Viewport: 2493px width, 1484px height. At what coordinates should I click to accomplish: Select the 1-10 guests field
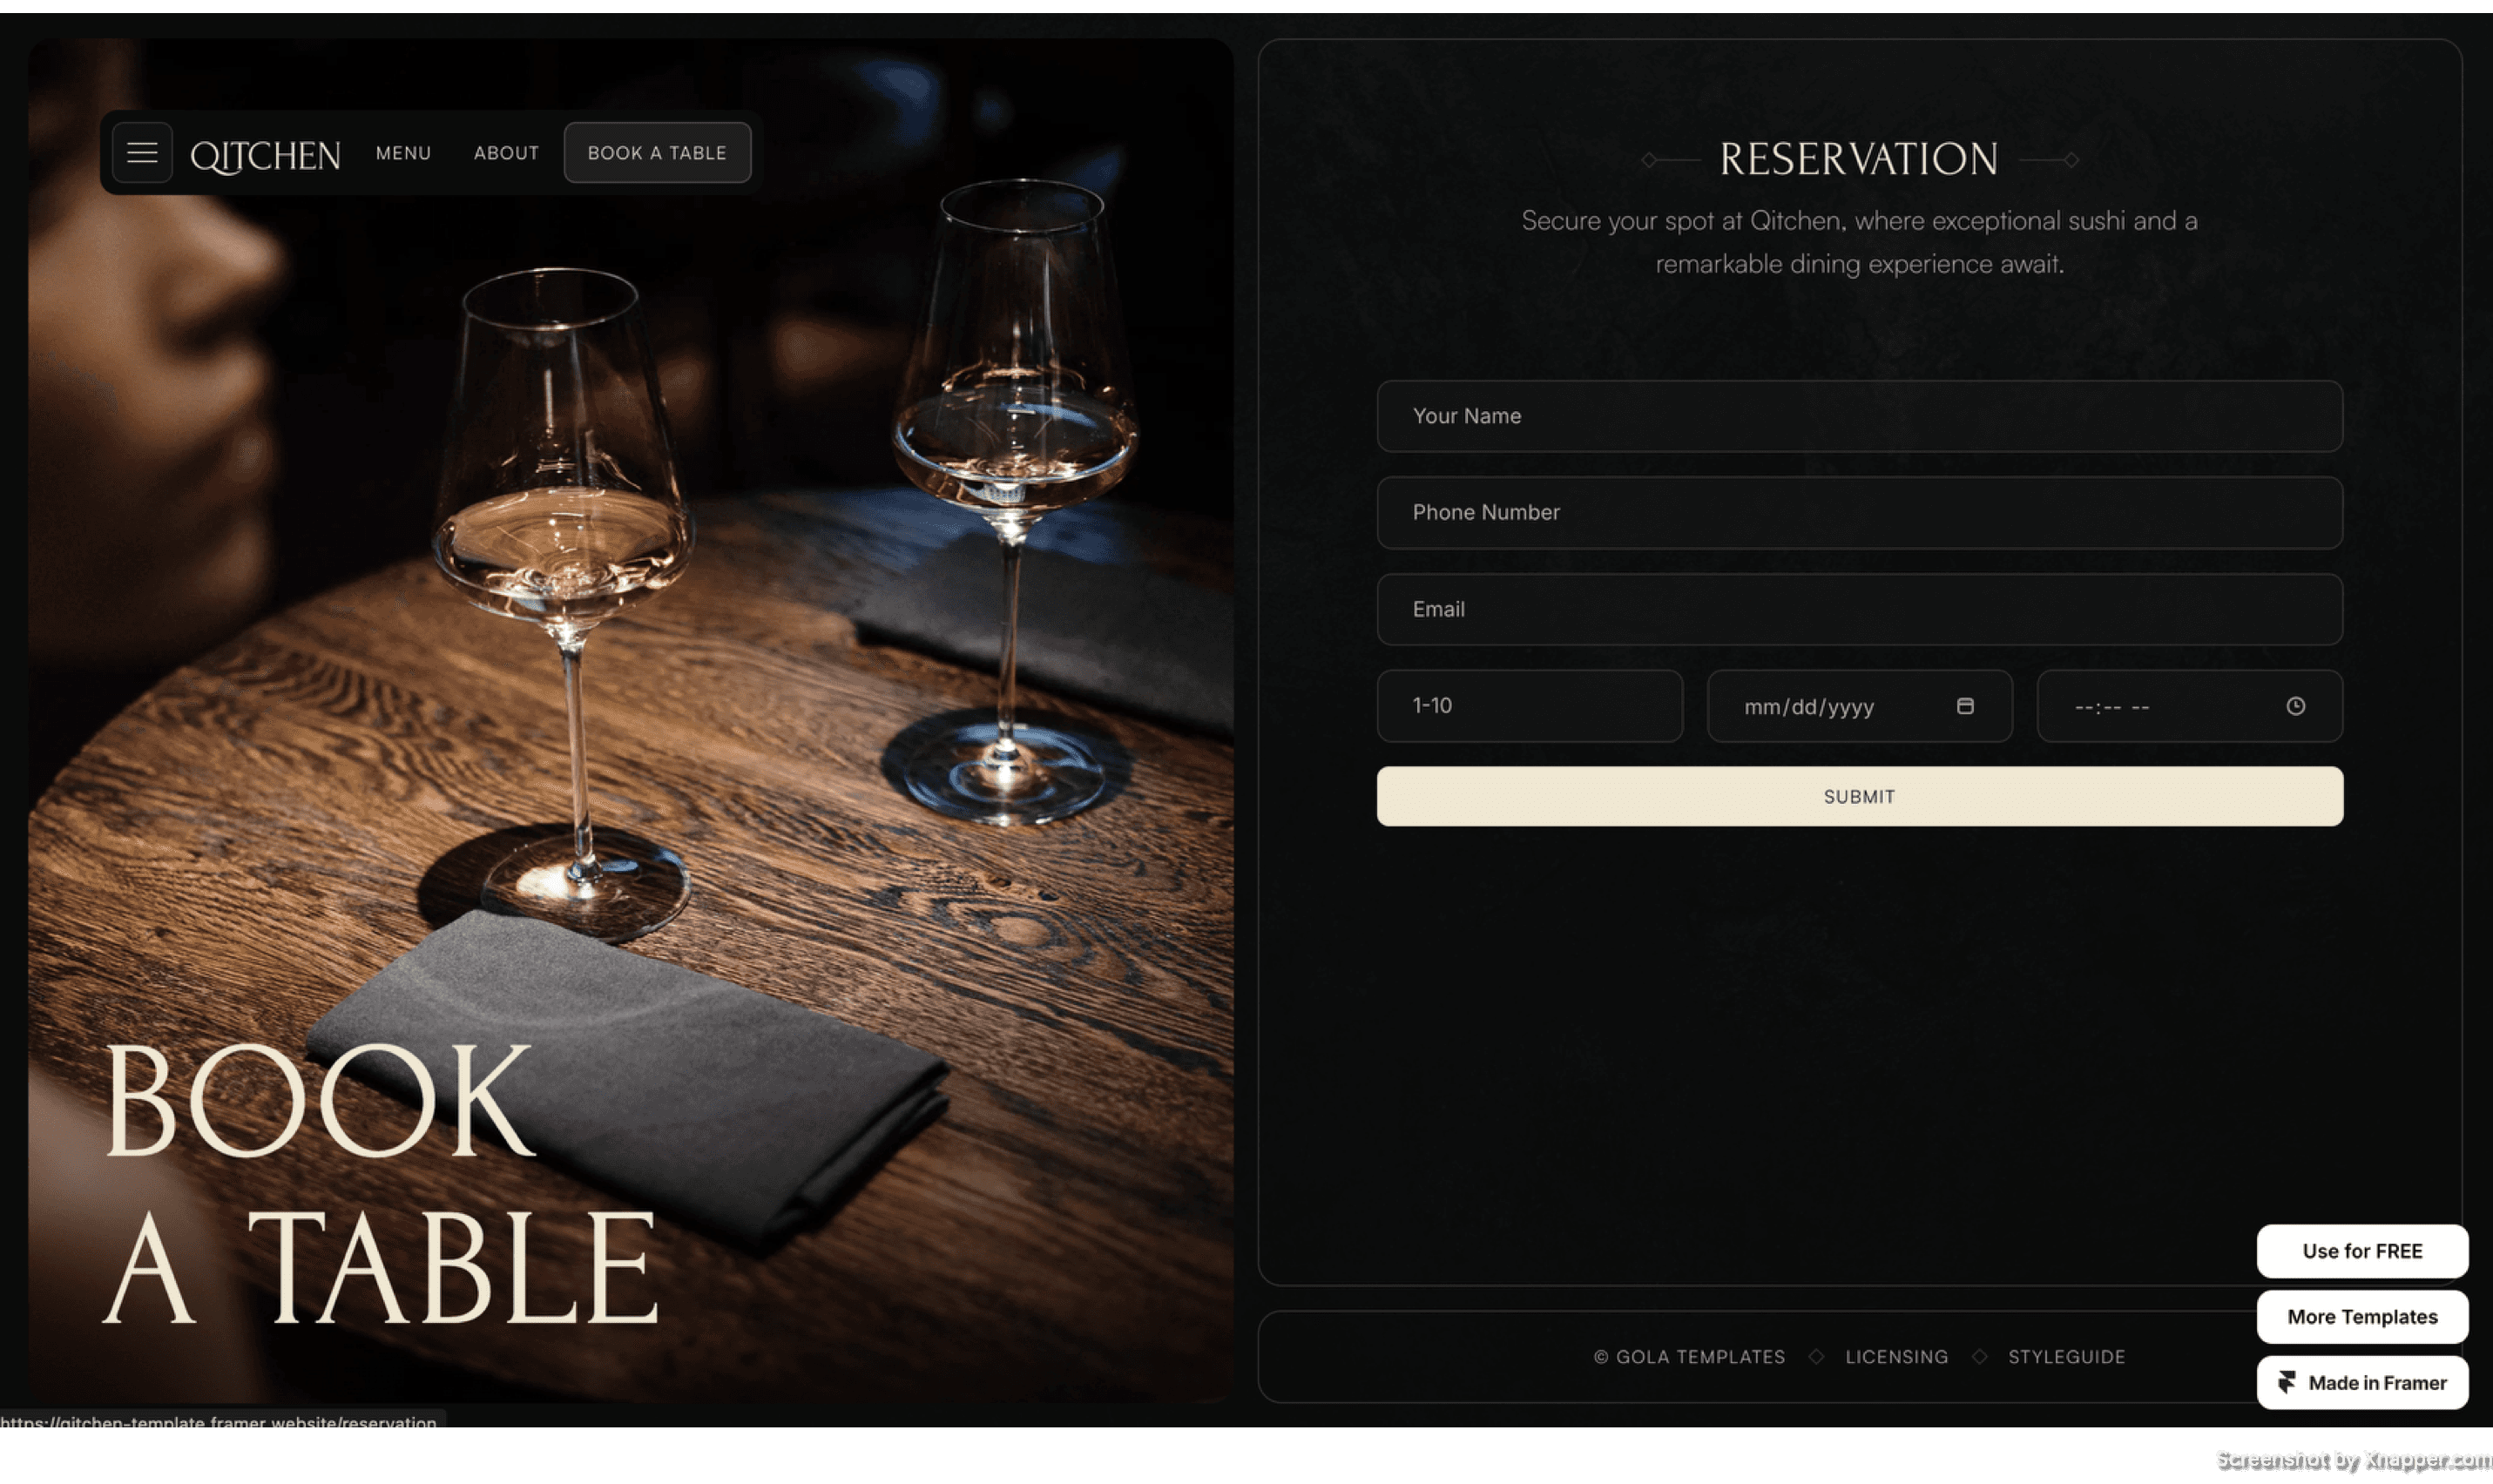1529,706
